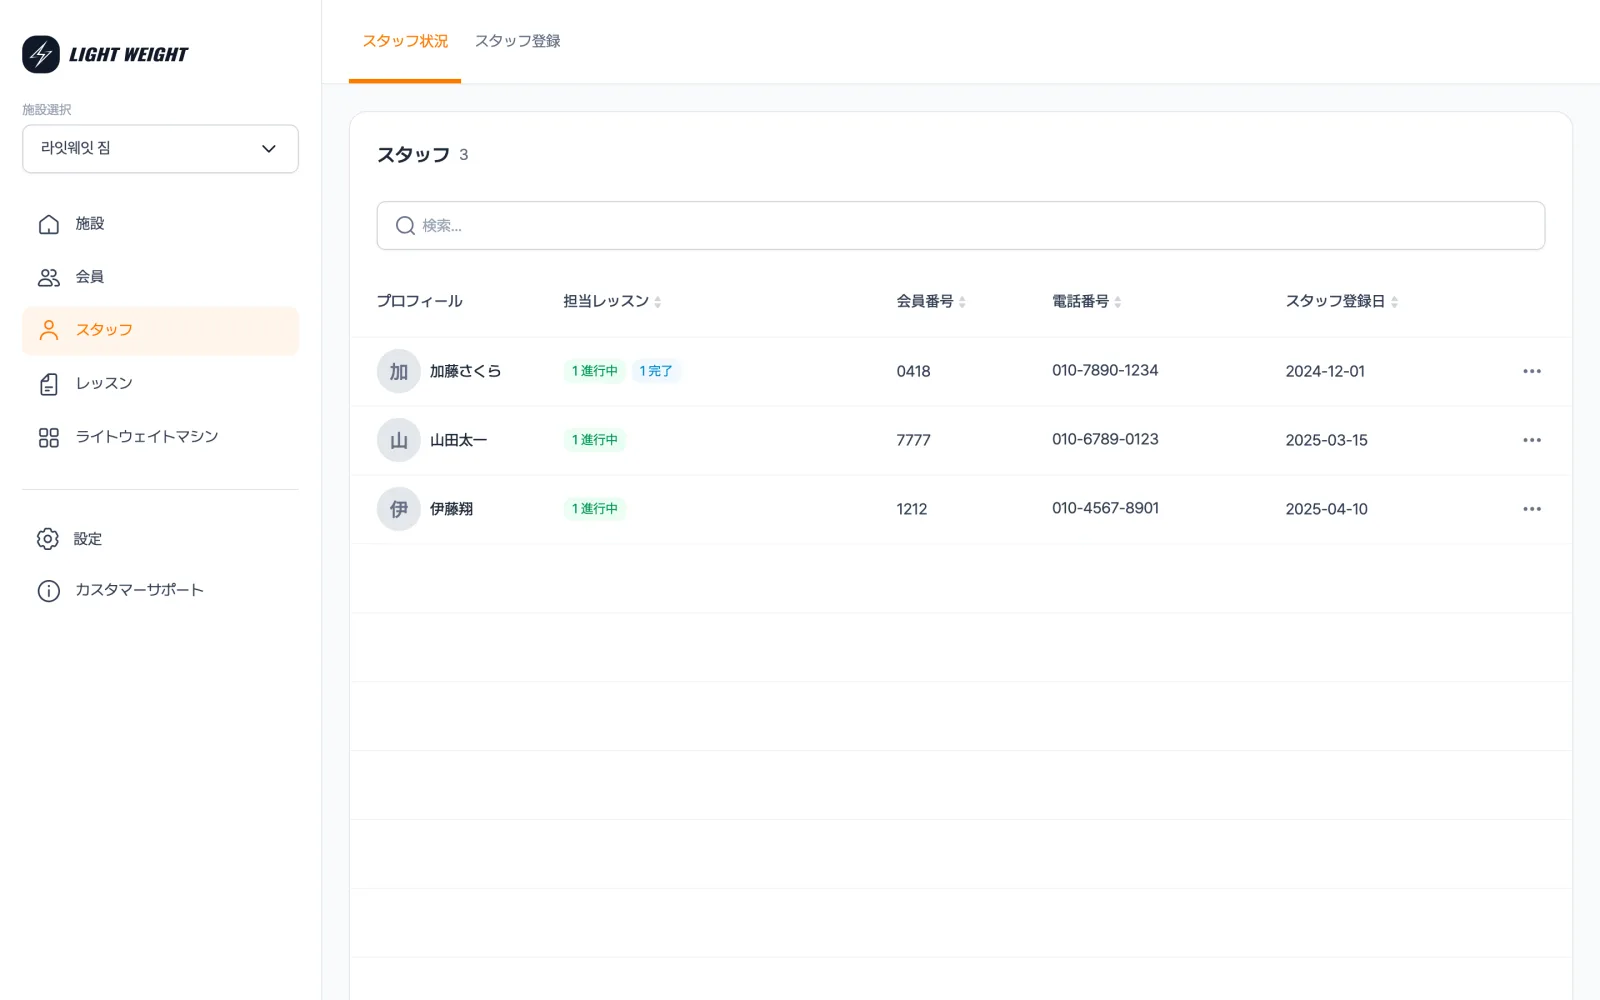Click registration date 2025-04-10
Viewport: 1600px width, 1000px height.
(1326, 509)
